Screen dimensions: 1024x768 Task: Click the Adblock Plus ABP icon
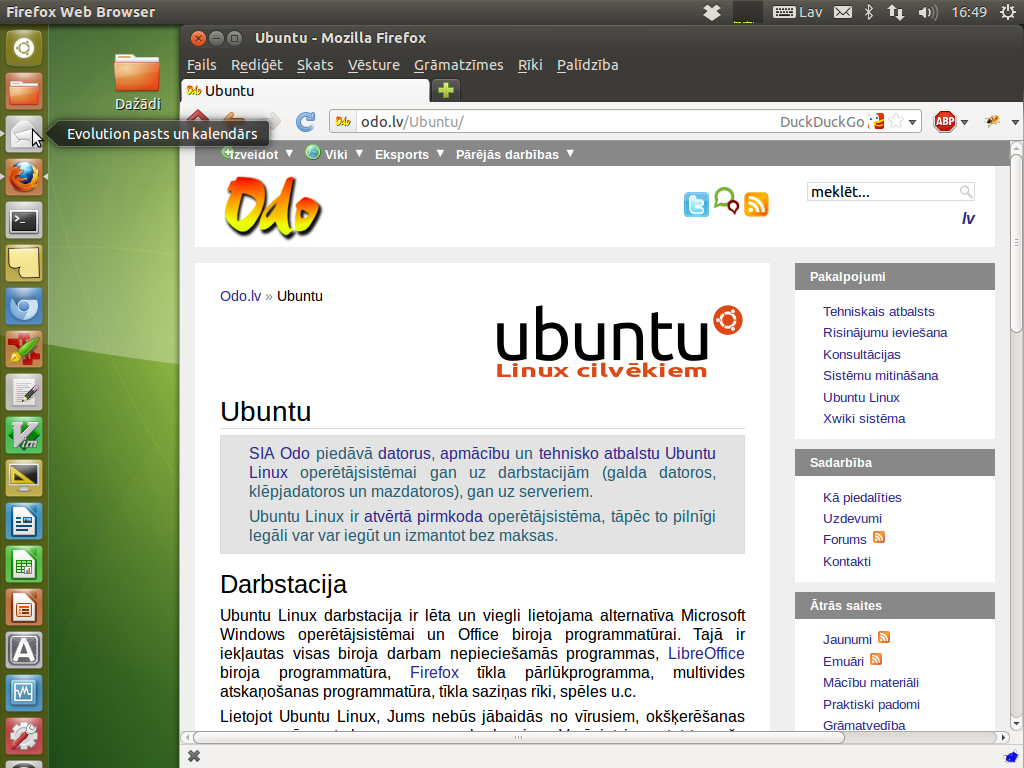944,122
